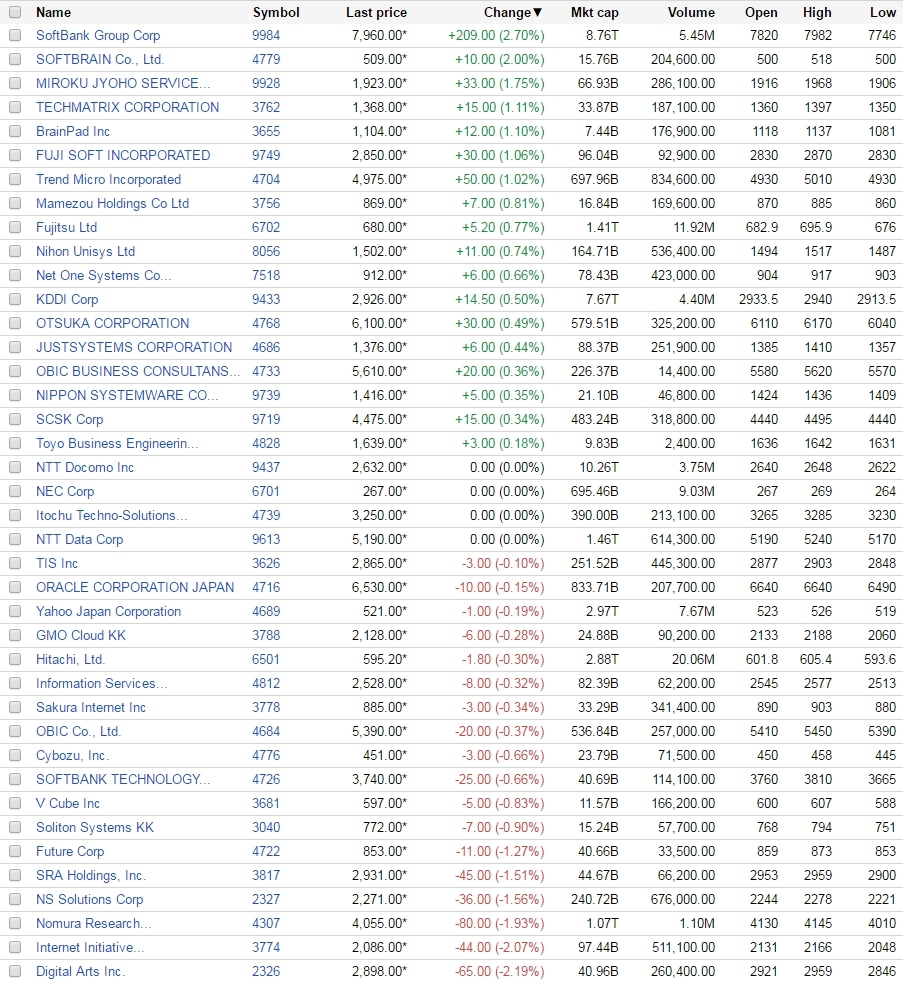The image size is (903, 983).
Task: Sort by the Symbol column header
Action: pyautogui.click(x=276, y=13)
